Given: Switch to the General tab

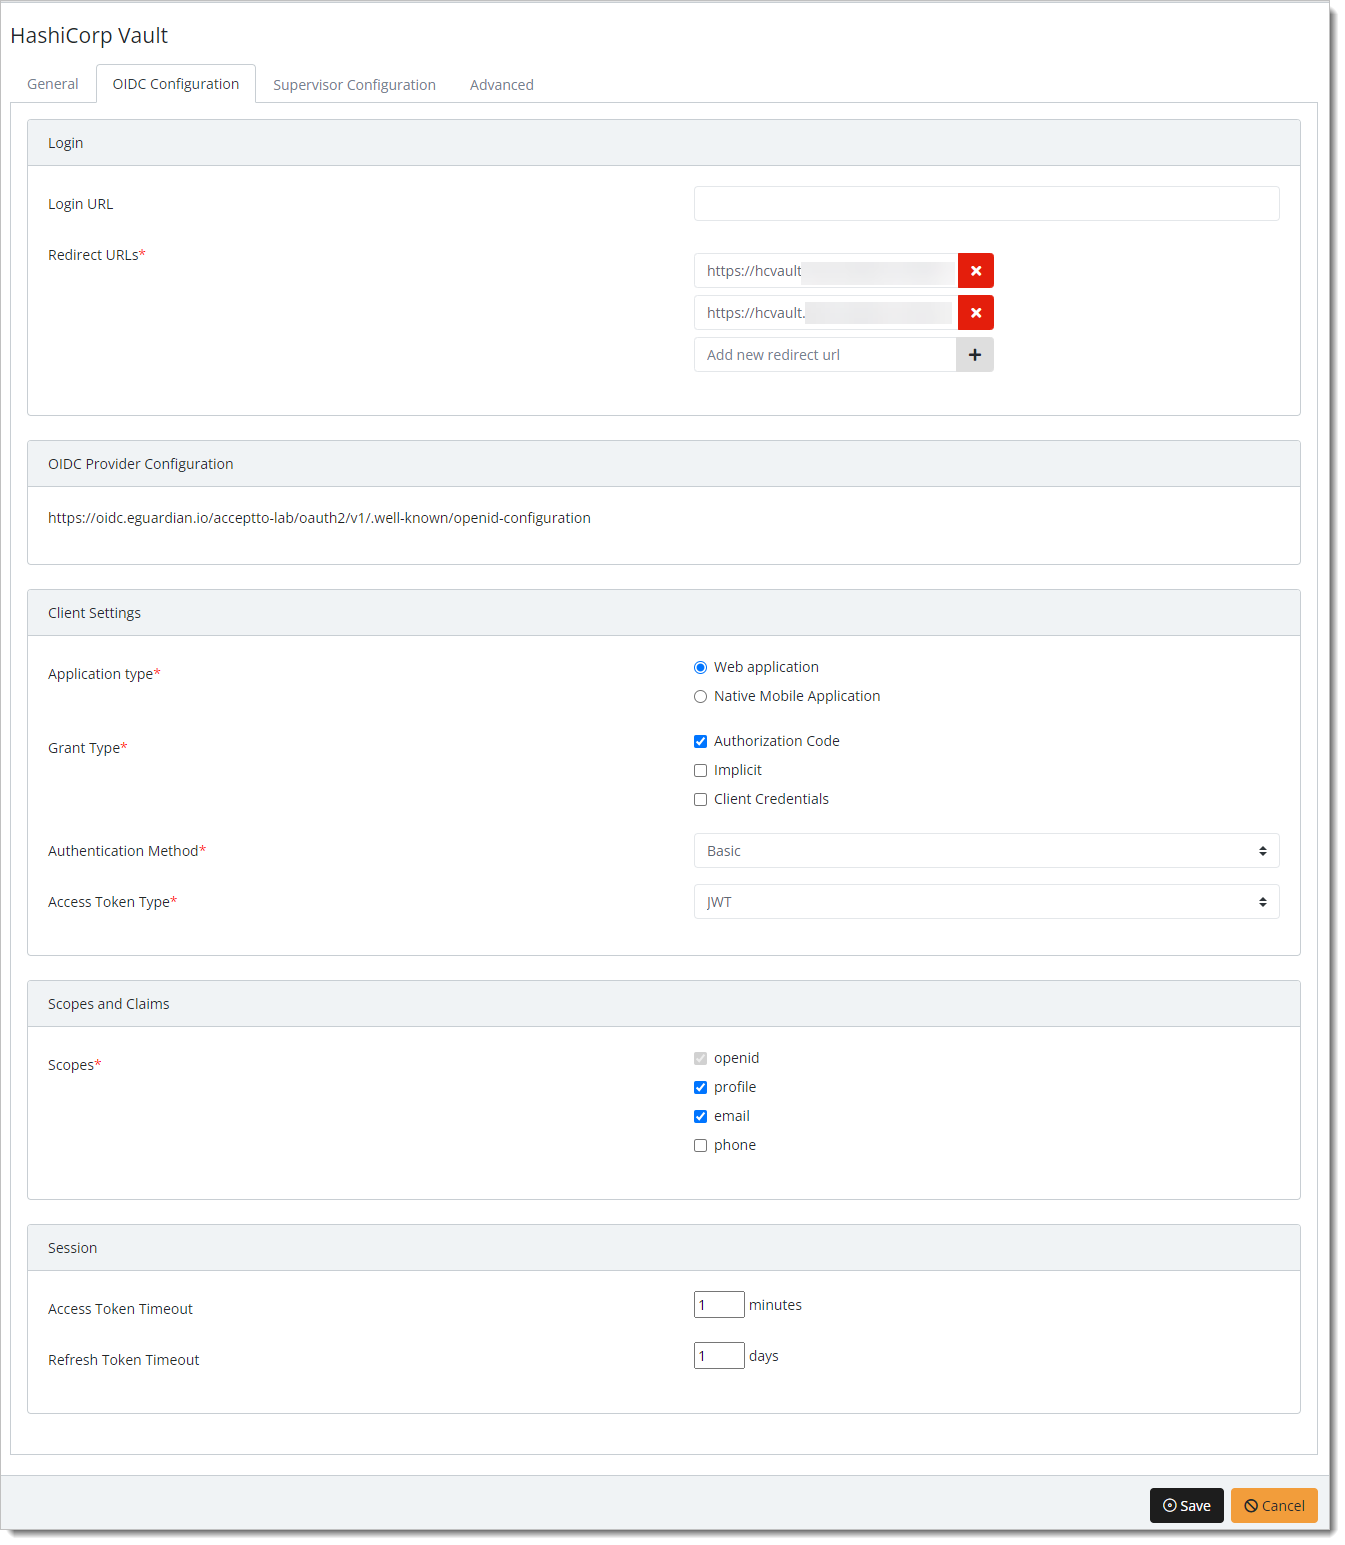Looking at the screenshot, I should coord(53,84).
